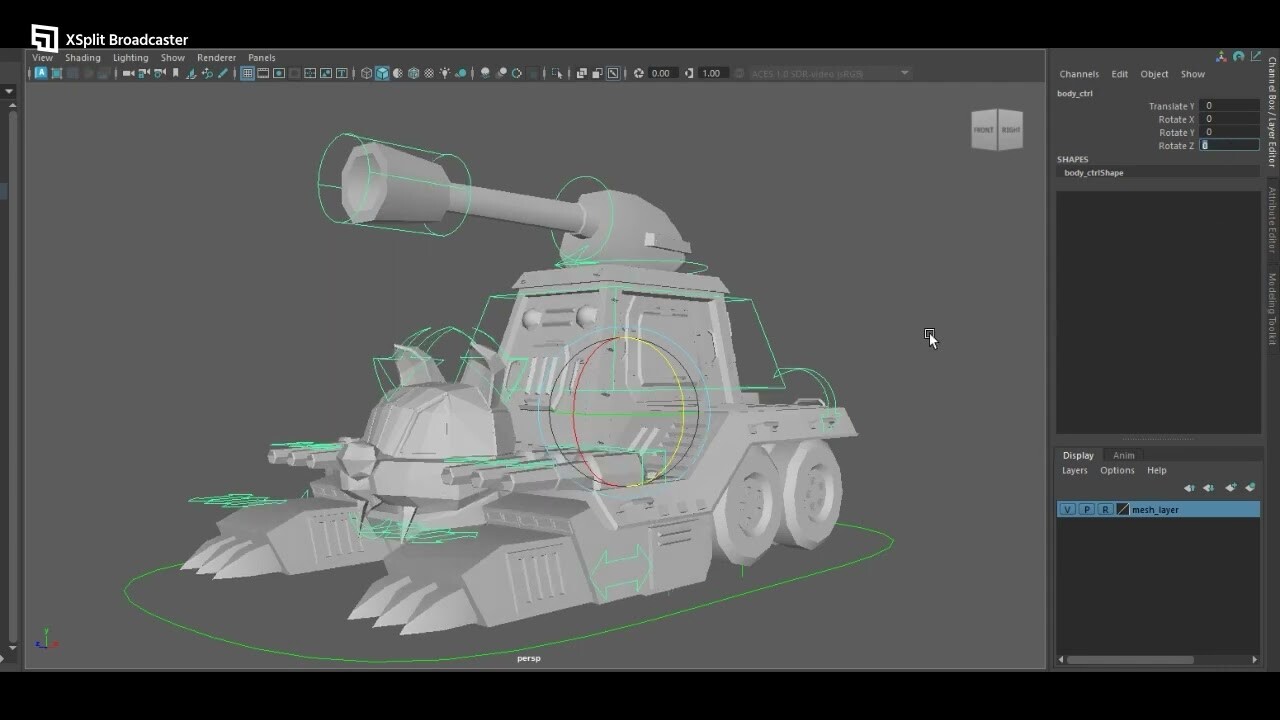Collapse the shelf with the left expander arrow
Image resolution: width=1280 pixels, height=720 pixels.
coord(10,90)
